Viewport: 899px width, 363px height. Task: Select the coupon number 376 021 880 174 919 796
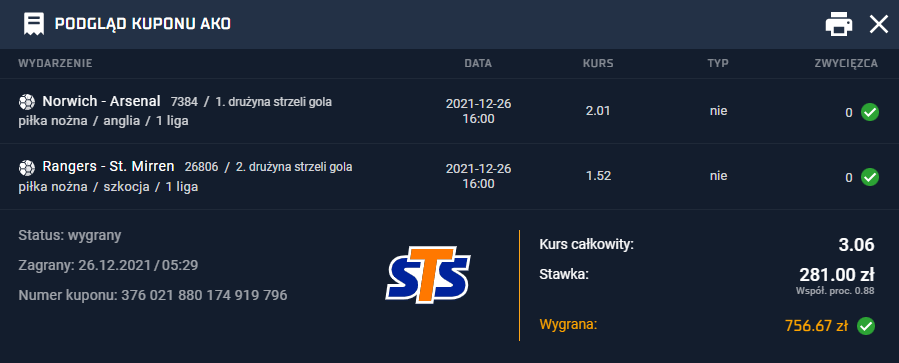click(204, 295)
